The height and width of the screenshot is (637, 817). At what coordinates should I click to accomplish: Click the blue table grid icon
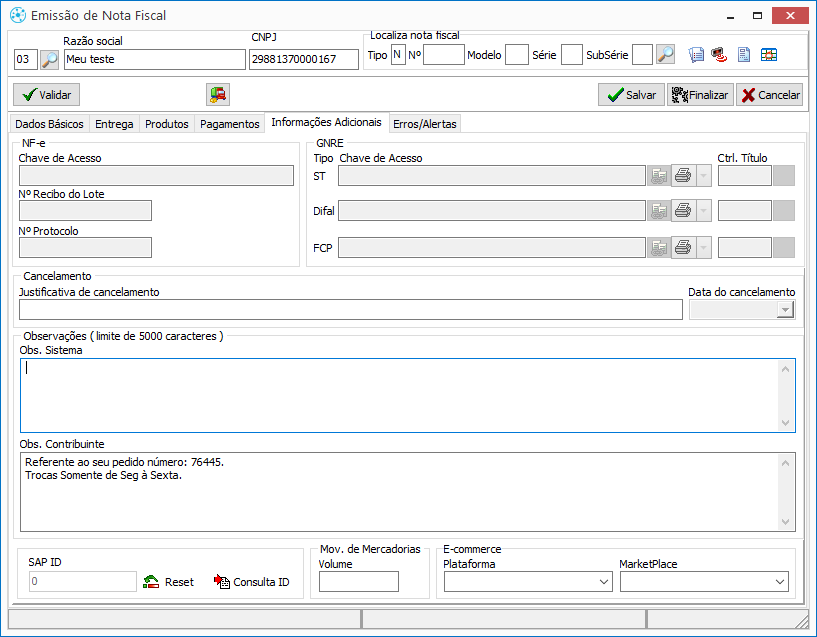(x=769, y=55)
